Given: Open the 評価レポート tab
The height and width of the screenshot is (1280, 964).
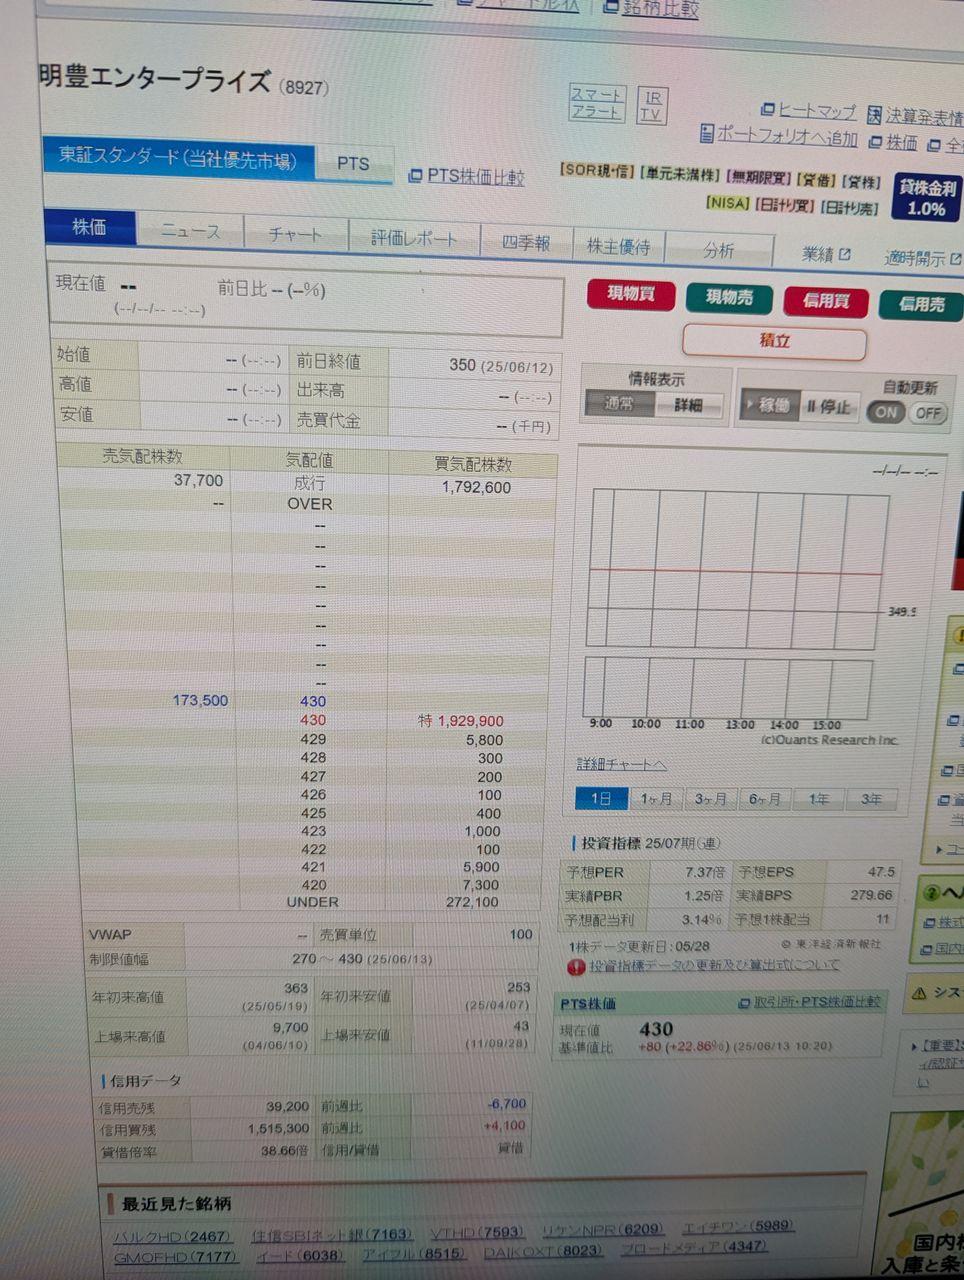Looking at the screenshot, I should click(414, 239).
